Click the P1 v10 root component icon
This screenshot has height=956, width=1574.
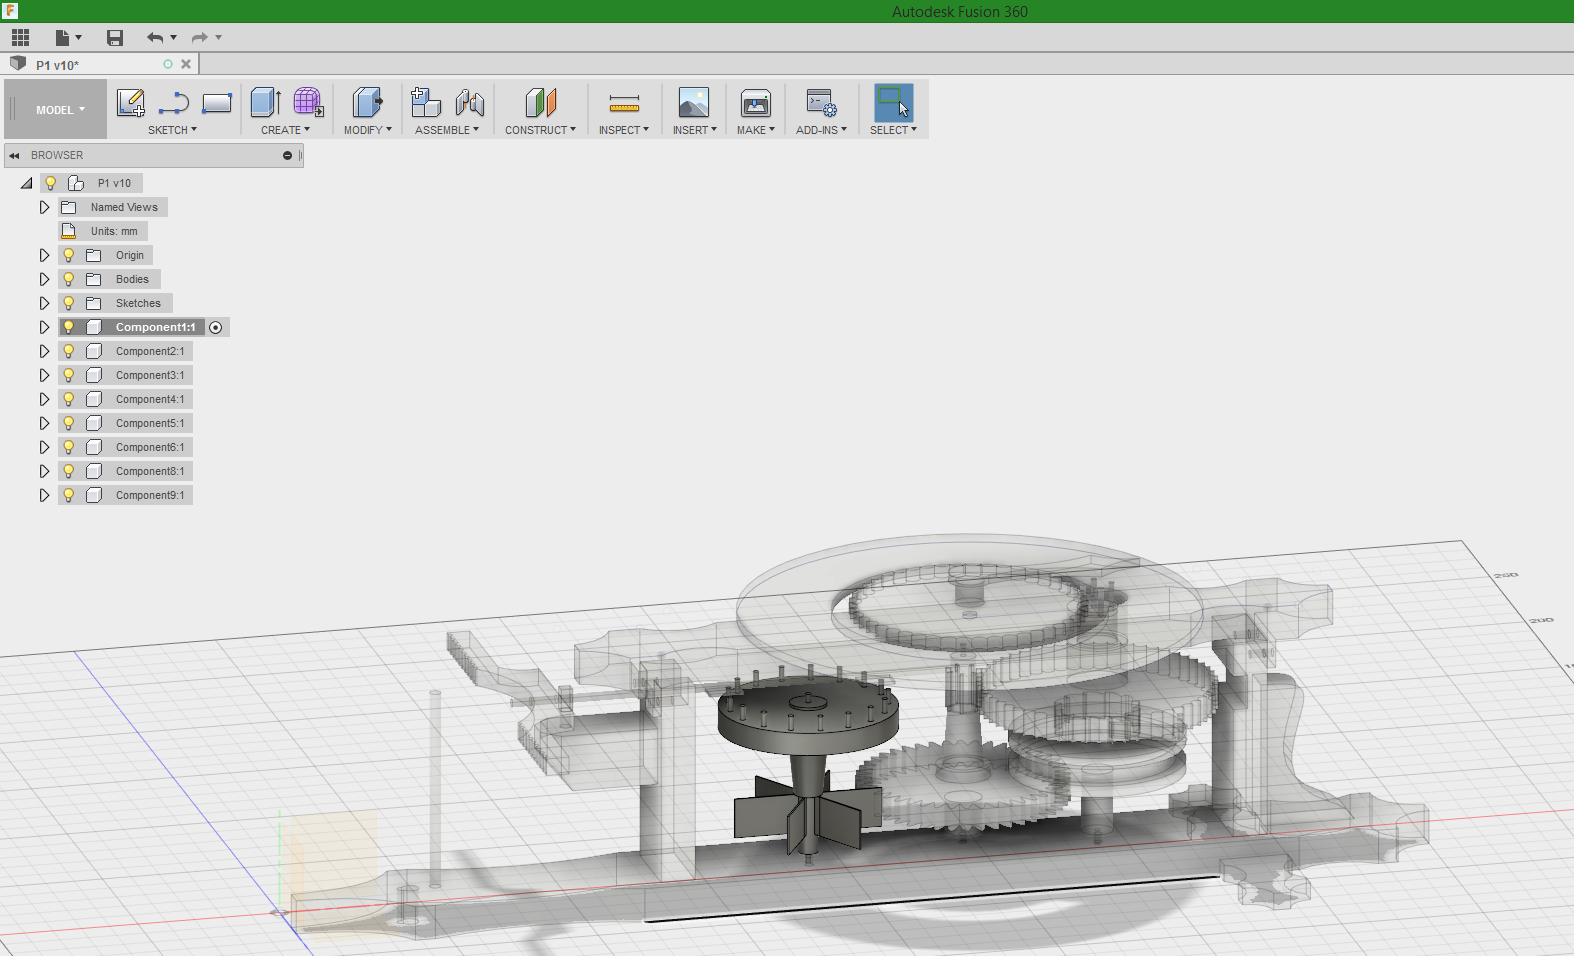pyautogui.click(x=76, y=183)
